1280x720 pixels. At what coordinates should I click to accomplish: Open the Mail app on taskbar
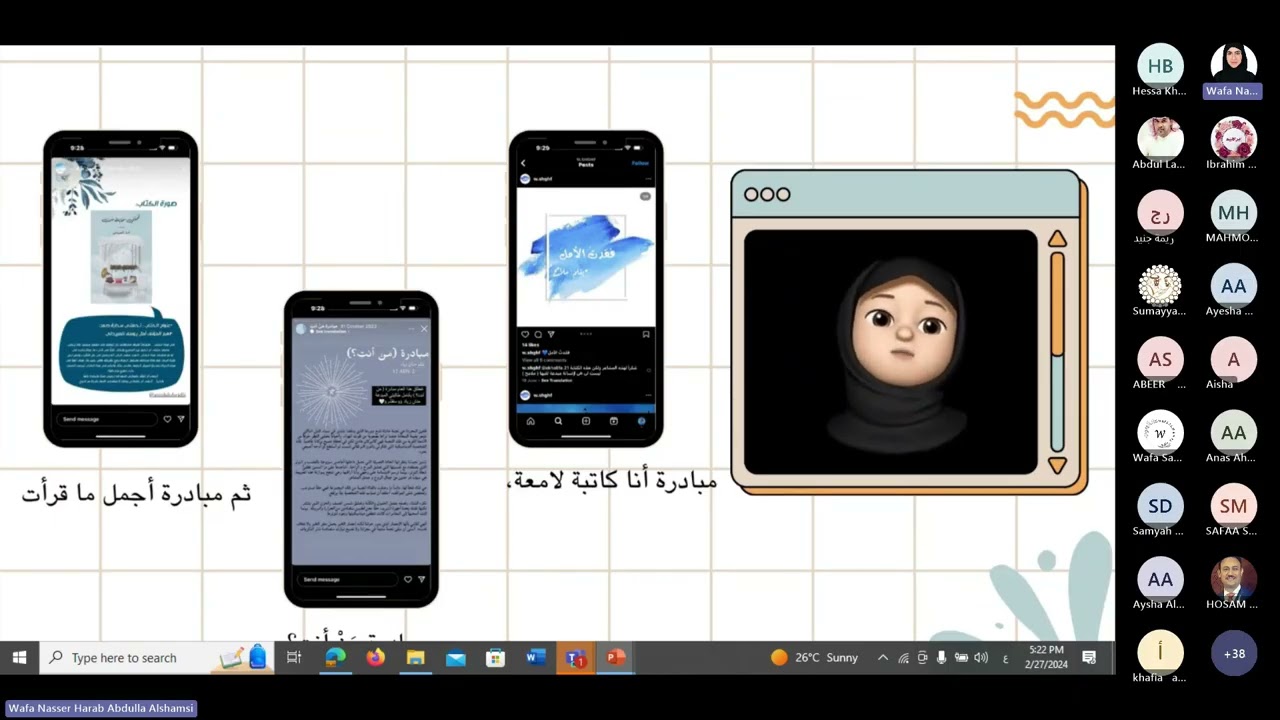[x=455, y=657]
